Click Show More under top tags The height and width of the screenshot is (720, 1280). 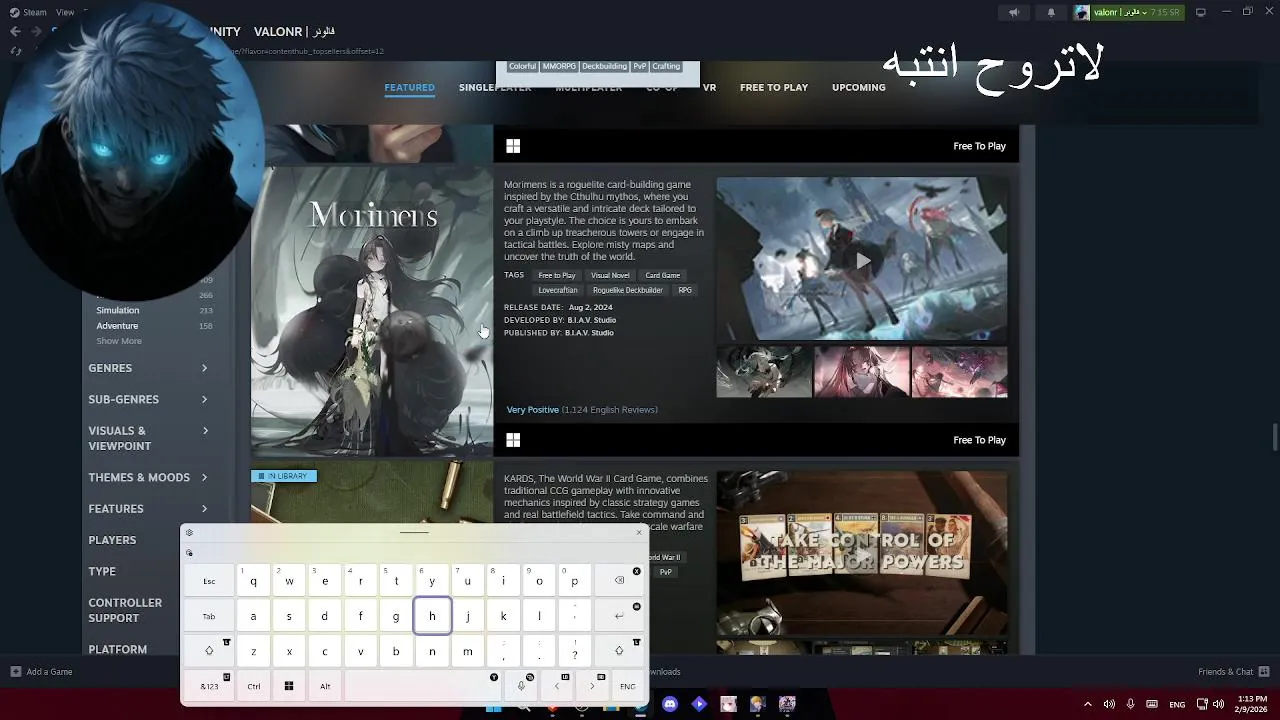[119, 341]
